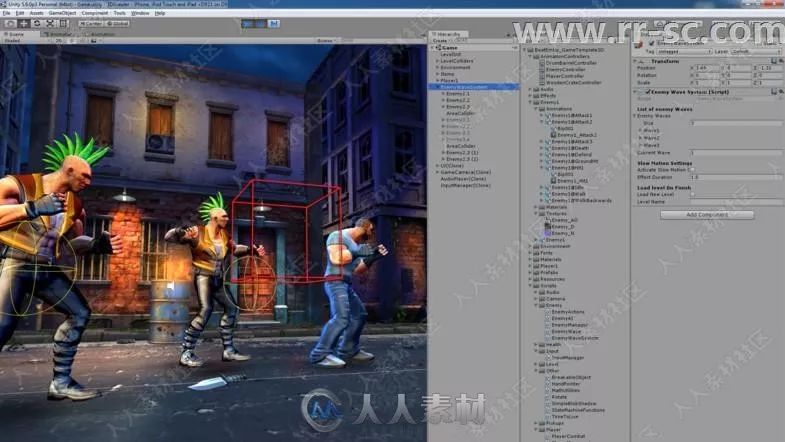The height and width of the screenshot is (442, 785).
Task: Toggle the Center pivot button
Action: (90, 22)
